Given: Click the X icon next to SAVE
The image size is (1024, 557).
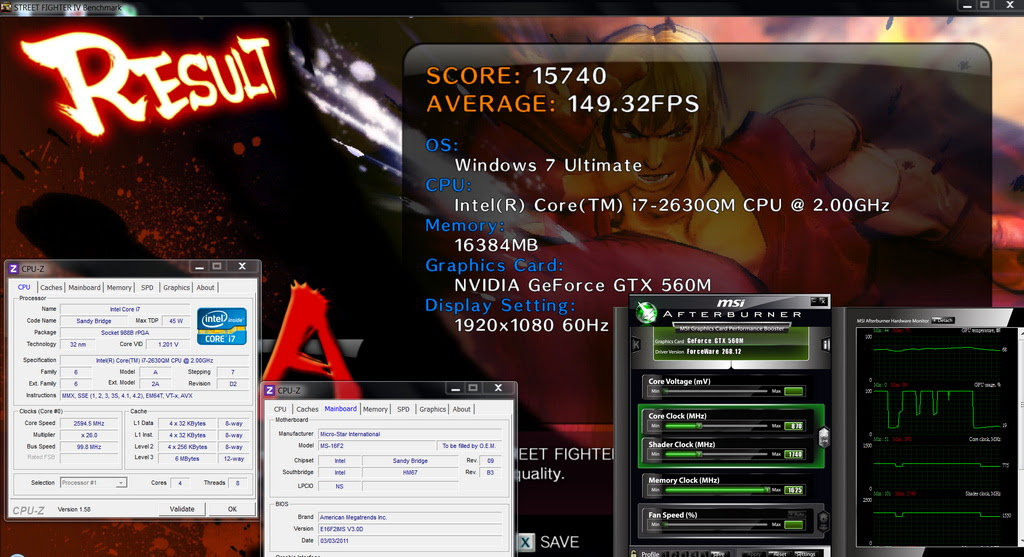Looking at the screenshot, I should pyautogui.click(x=526, y=542).
